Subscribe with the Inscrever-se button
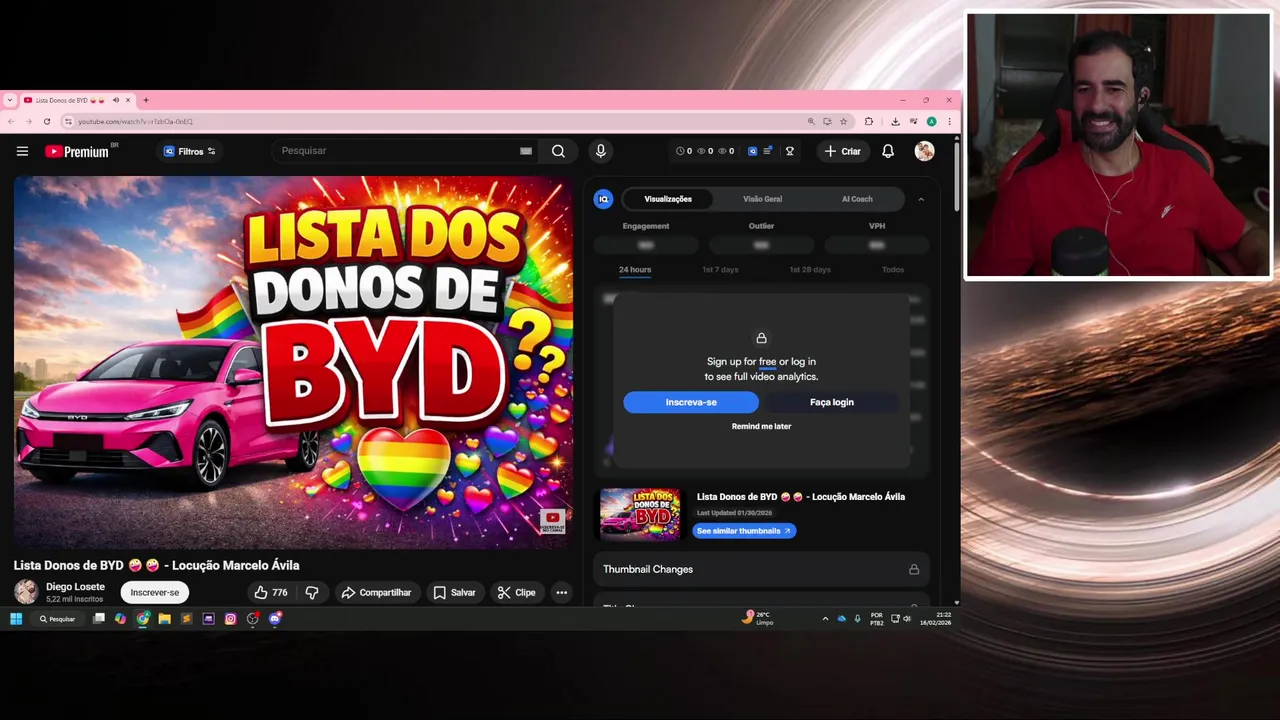 [154, 592]
